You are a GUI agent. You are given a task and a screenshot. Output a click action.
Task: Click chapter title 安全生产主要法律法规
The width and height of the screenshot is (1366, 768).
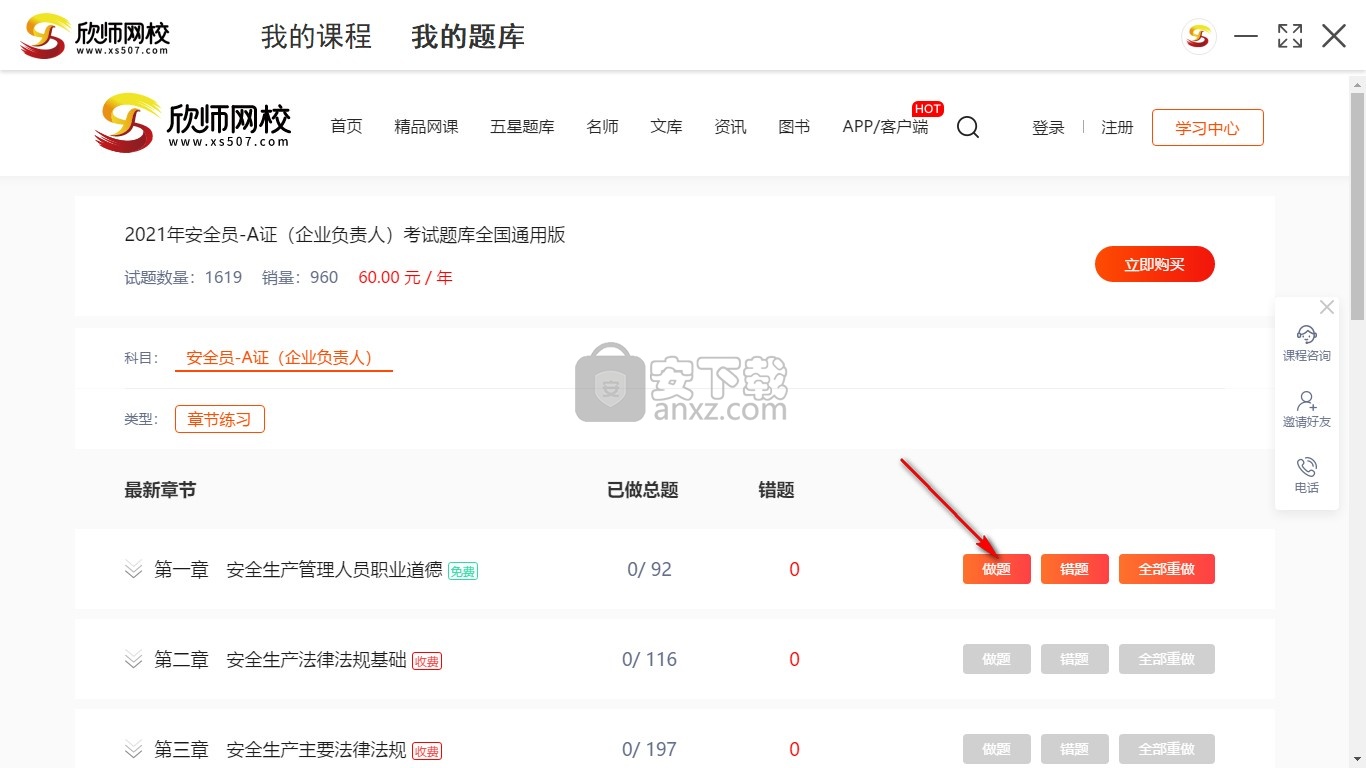pyautogui.click(x=316, y=750)
